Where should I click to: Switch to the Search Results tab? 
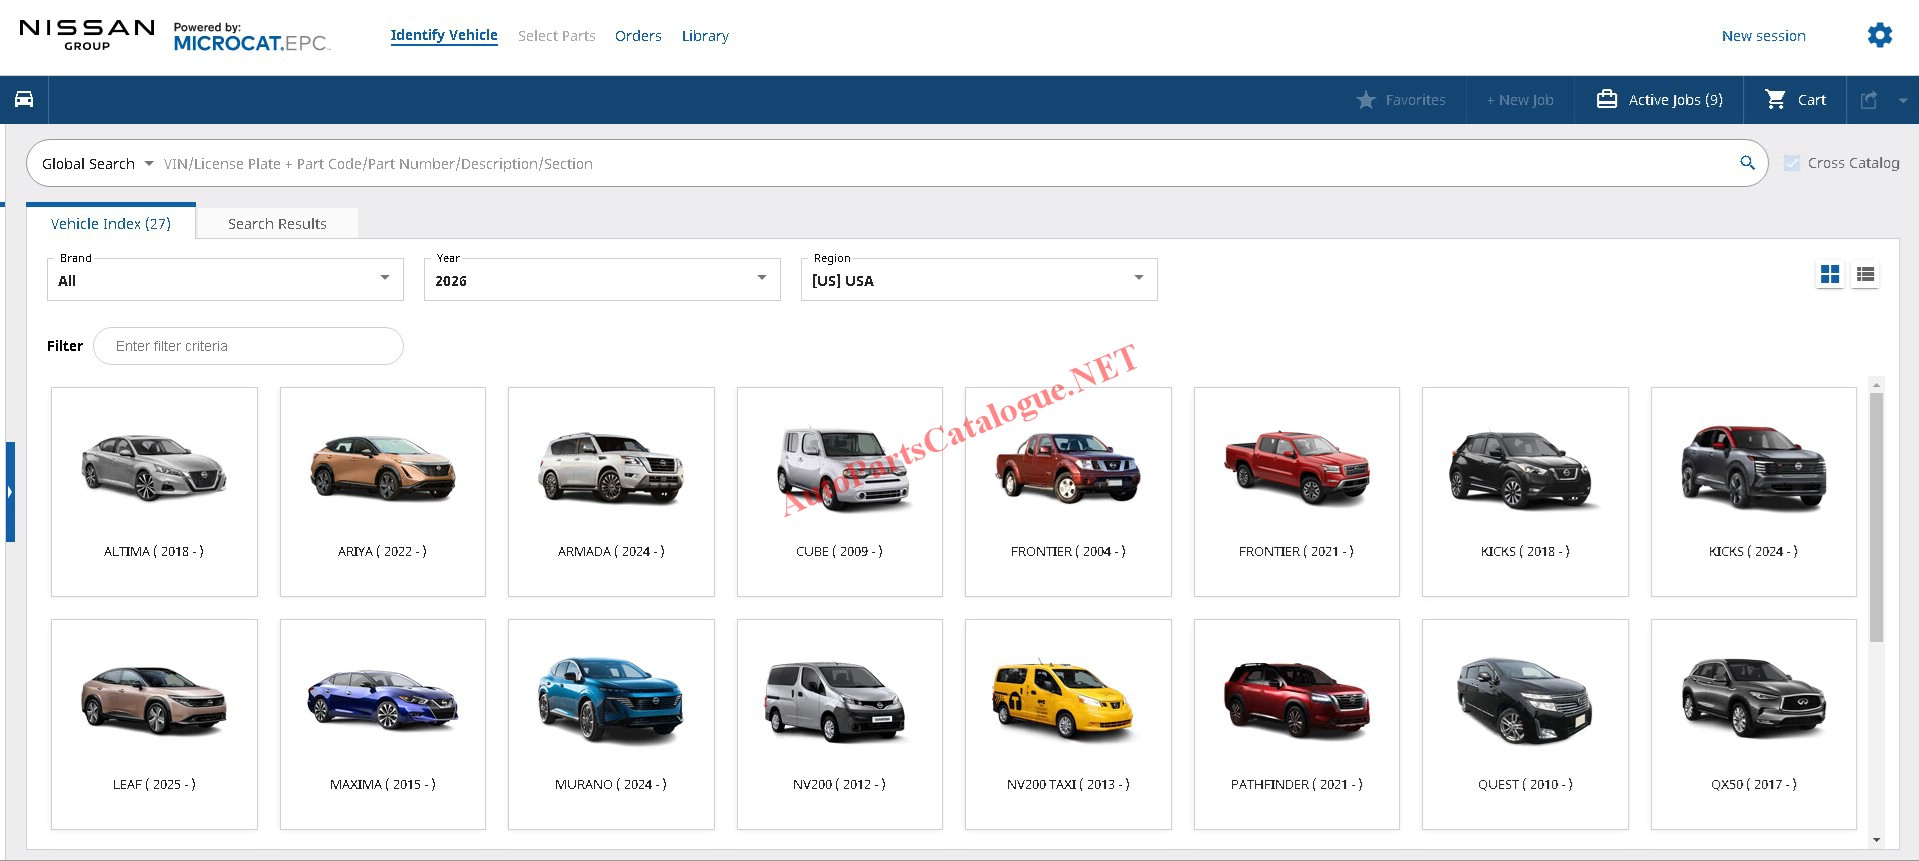(277, 224)
